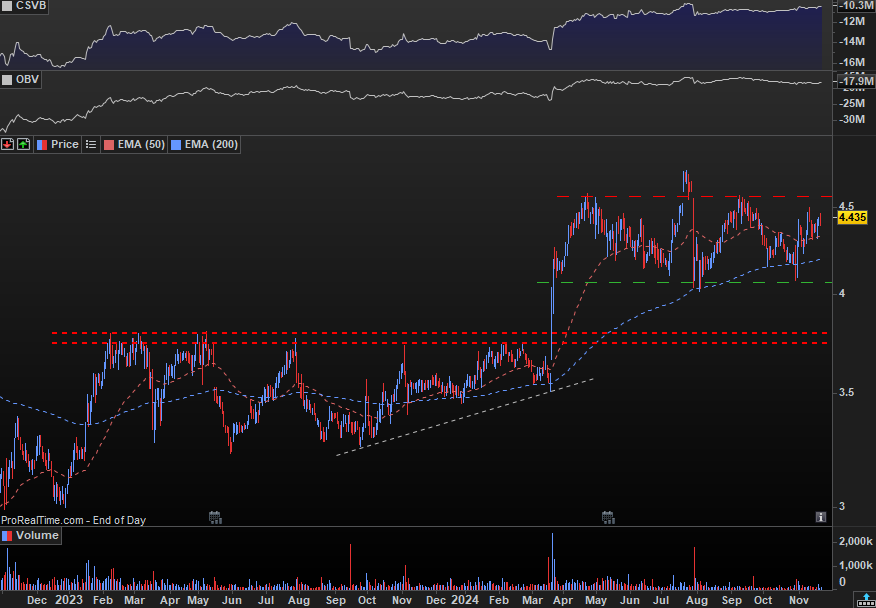
Task: Click the yellow 4.435 current price tag
Action: (852, 219)
